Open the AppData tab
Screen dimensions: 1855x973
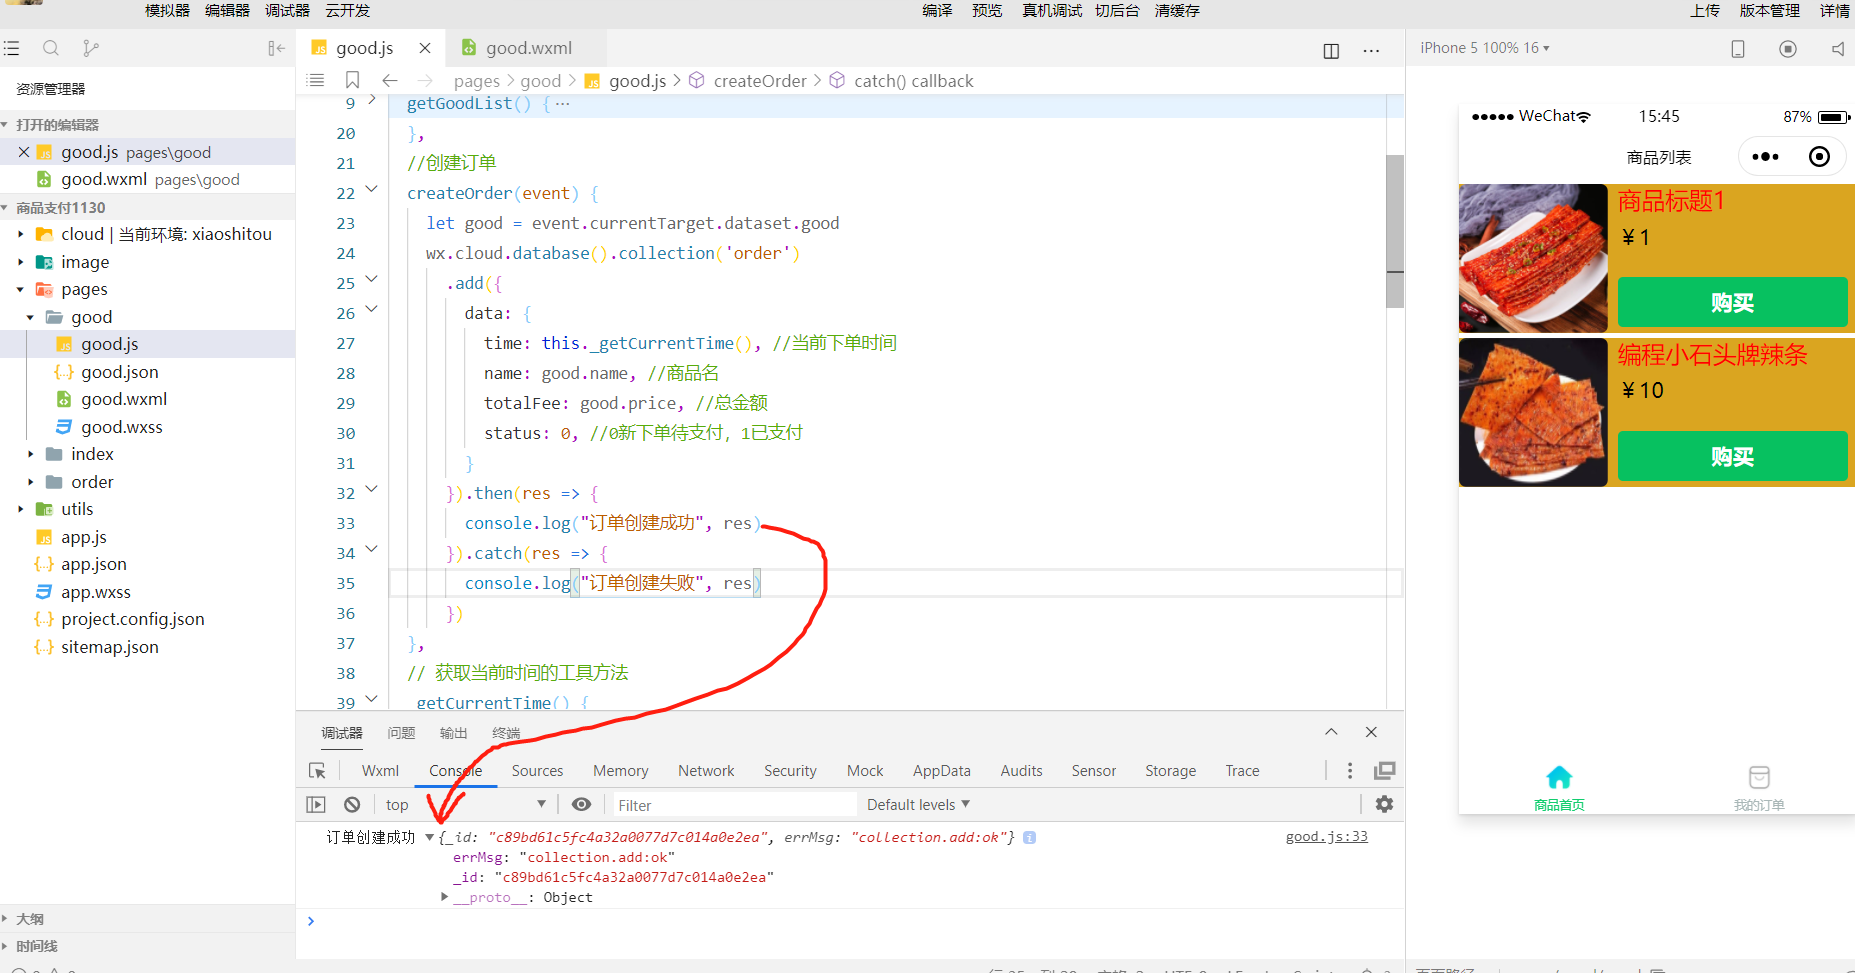(x=941, y=770)
